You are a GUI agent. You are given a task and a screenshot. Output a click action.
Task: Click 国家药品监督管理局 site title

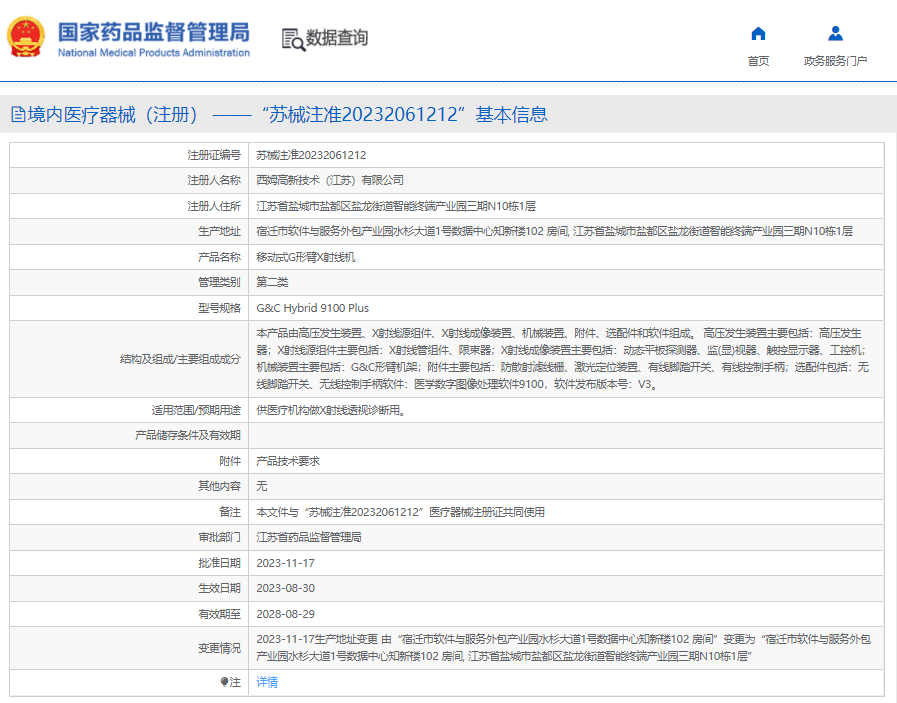click(154, 32)
